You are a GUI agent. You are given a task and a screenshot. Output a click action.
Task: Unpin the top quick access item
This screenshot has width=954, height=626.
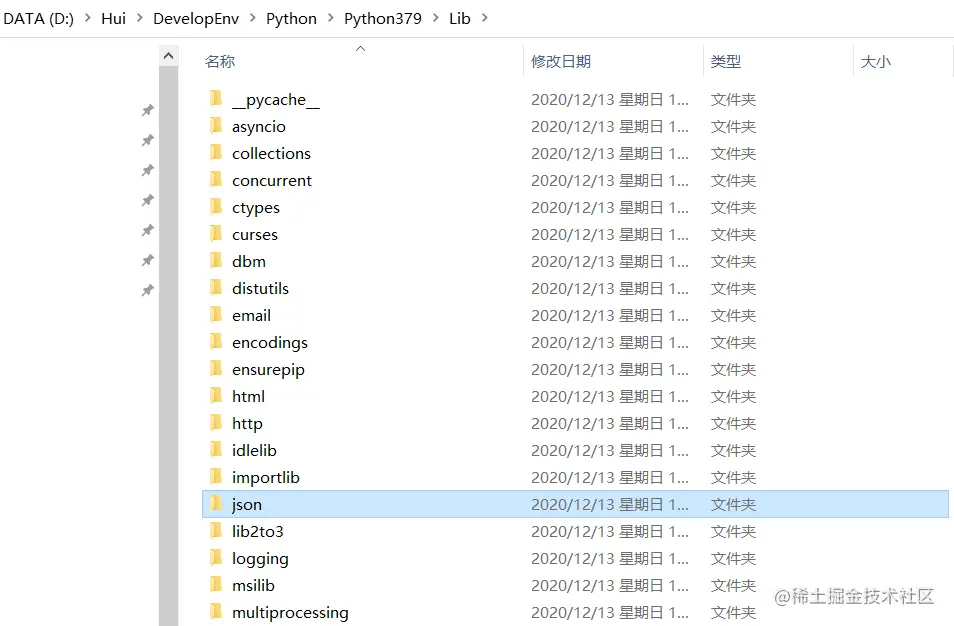[x=147, y=110]
